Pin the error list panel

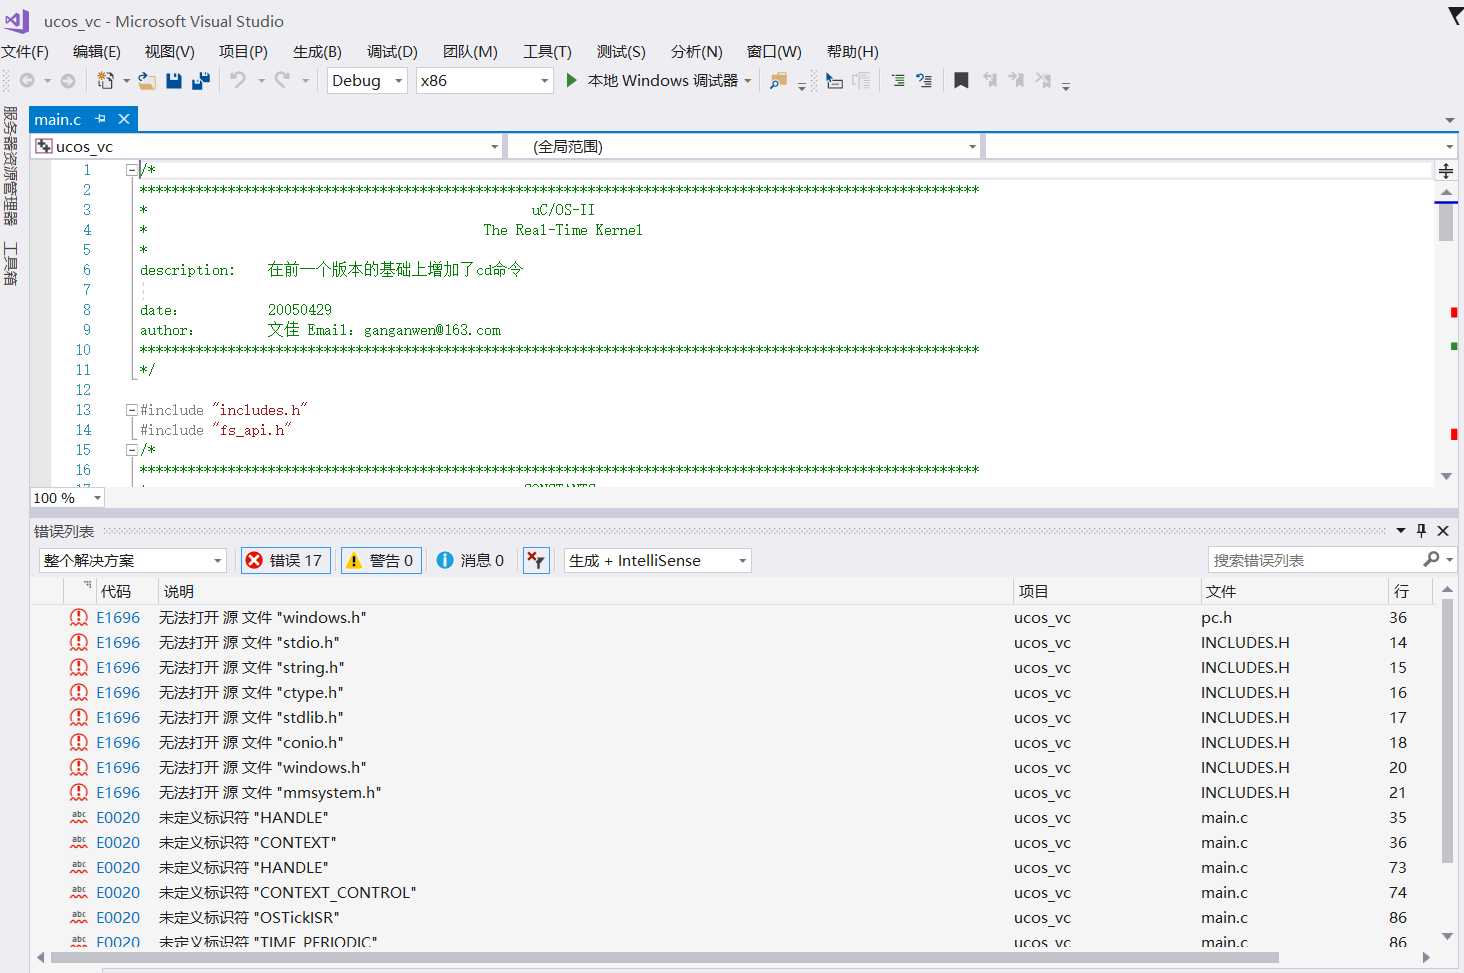1422,531
